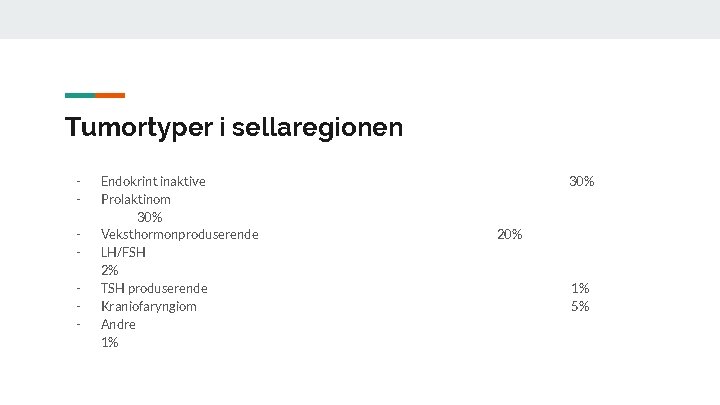
Task: Click the teal segment of the accent bar
Action: pos(80,95)
